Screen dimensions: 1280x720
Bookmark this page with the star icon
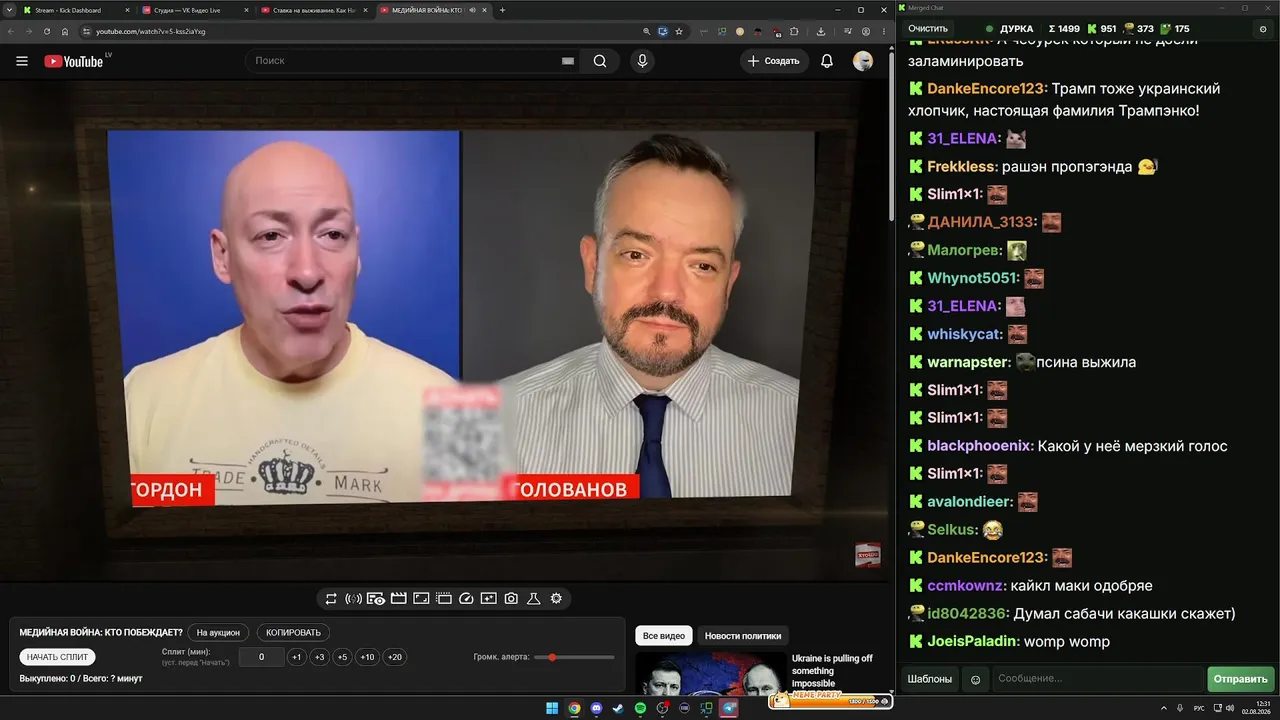coord(679,31)
